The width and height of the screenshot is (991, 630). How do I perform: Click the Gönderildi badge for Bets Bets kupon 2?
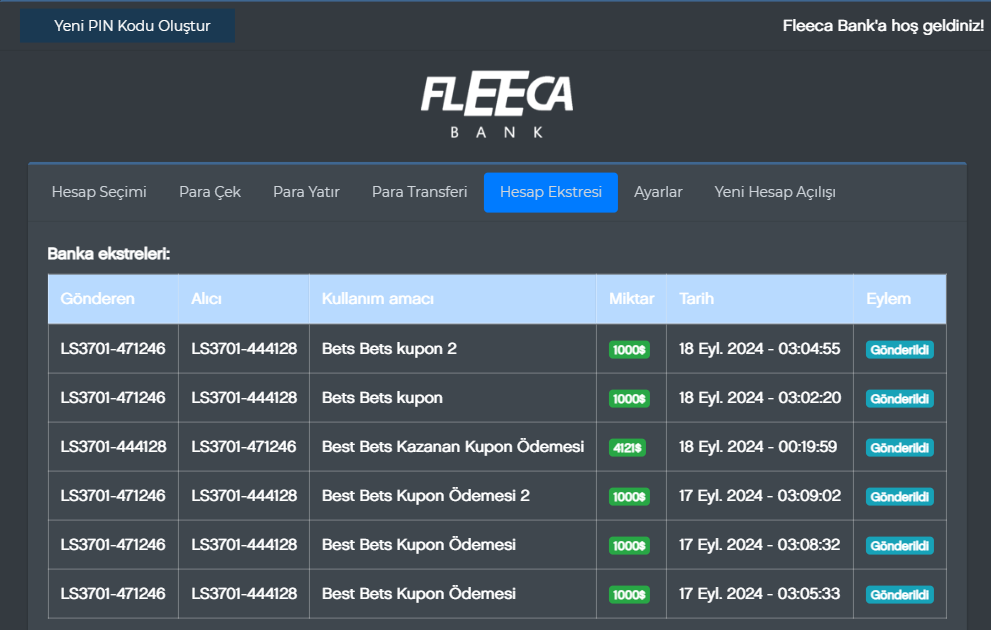899,350
